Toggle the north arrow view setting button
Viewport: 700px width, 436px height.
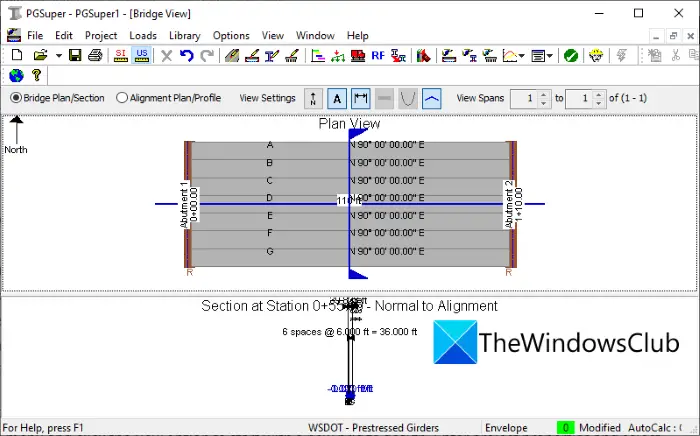click(313, 98)
